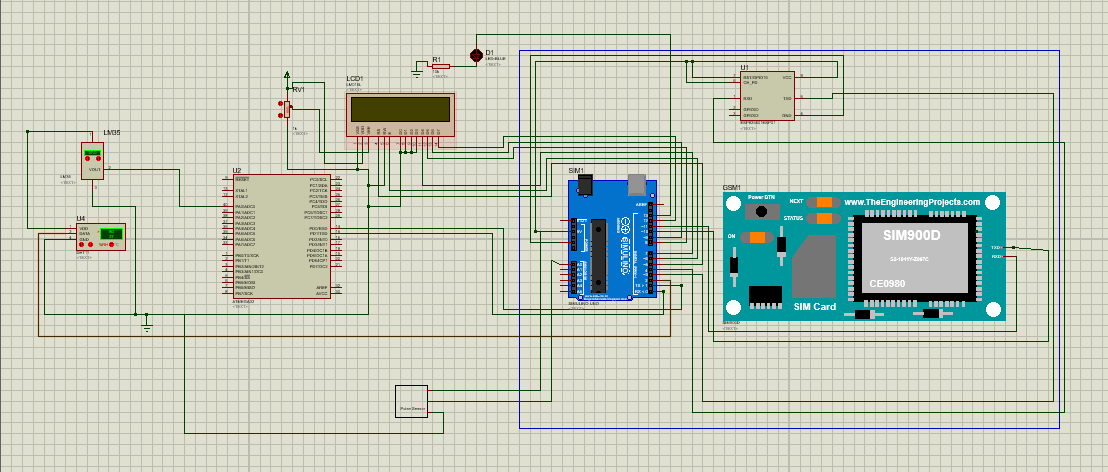Click the CE0980 text on the chip
Image resolution: width=1108 pixels, height=472 pixels.
(888, 283)
